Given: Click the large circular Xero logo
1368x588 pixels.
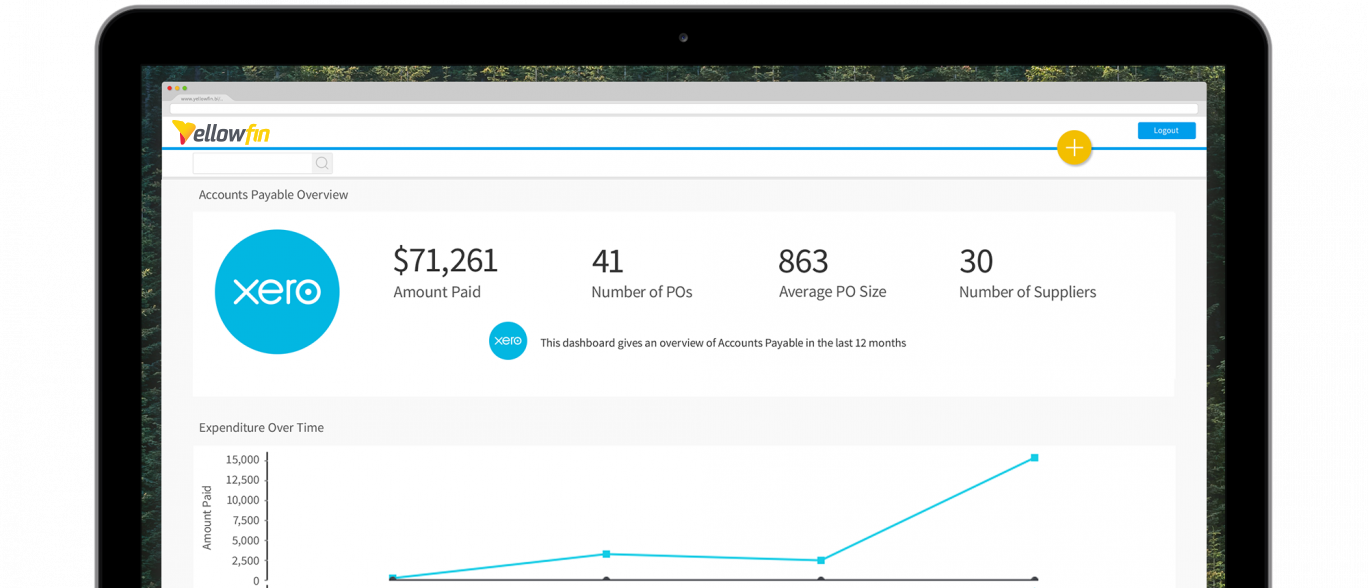Looking at the screenshot, I should point(277,292).
